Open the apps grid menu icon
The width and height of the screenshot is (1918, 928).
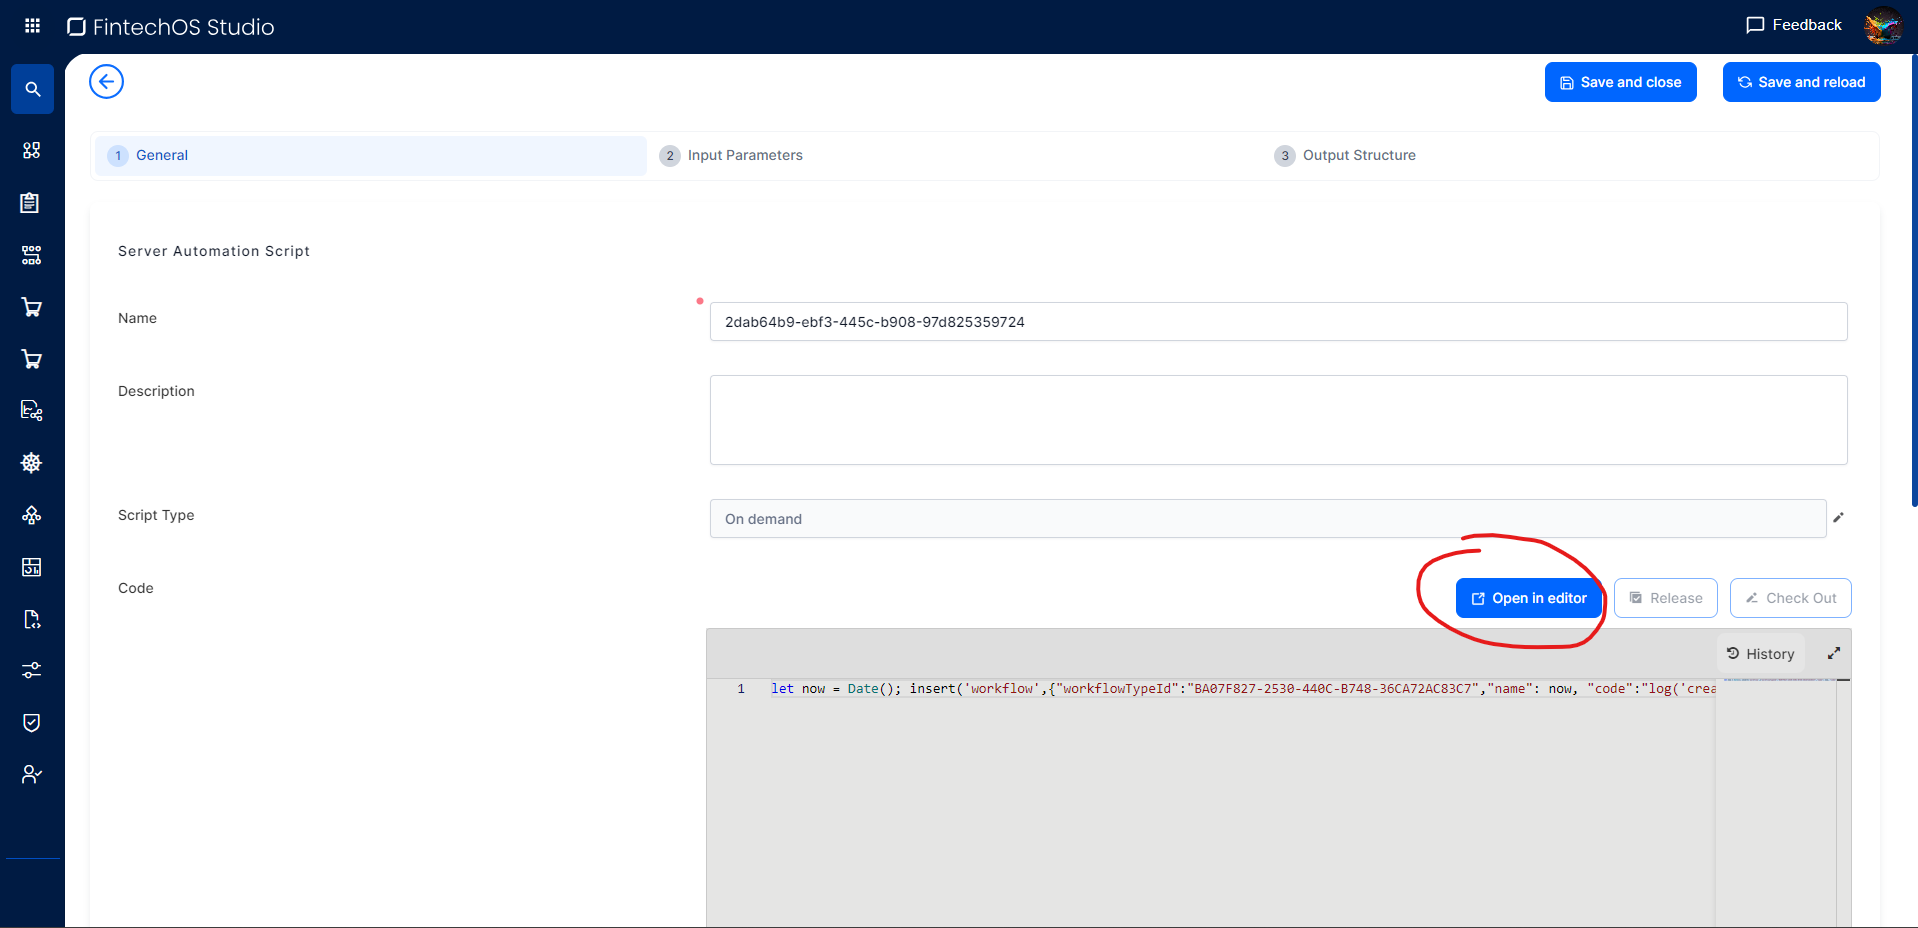click(x=32, y=26)
